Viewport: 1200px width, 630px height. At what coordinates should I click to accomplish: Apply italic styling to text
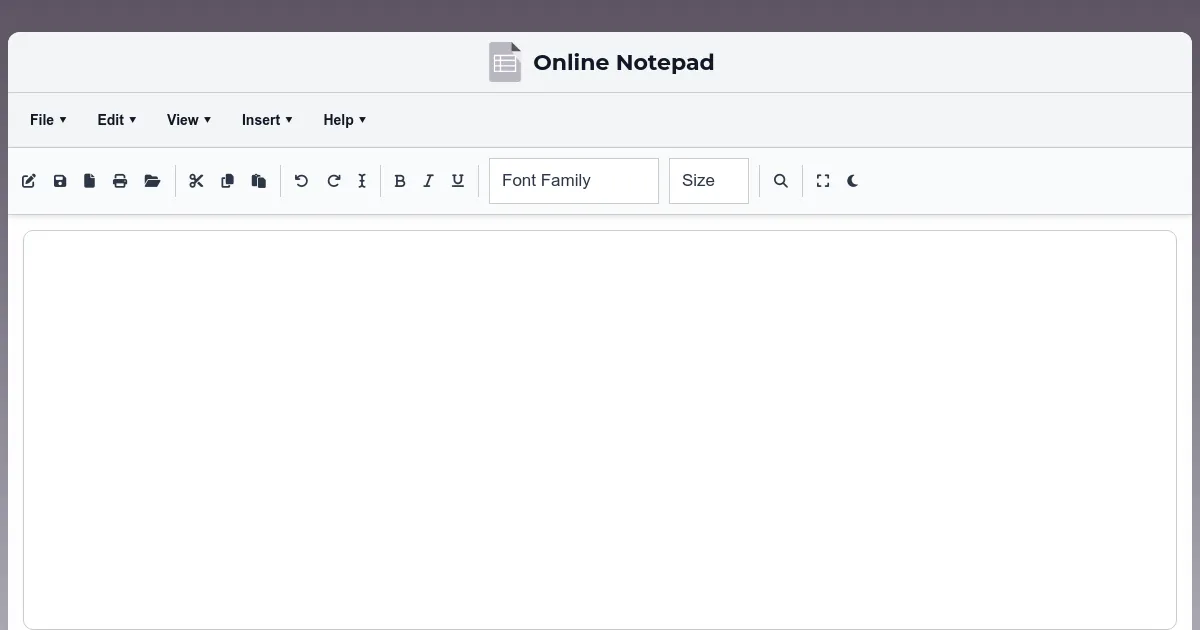pos(428,181)
